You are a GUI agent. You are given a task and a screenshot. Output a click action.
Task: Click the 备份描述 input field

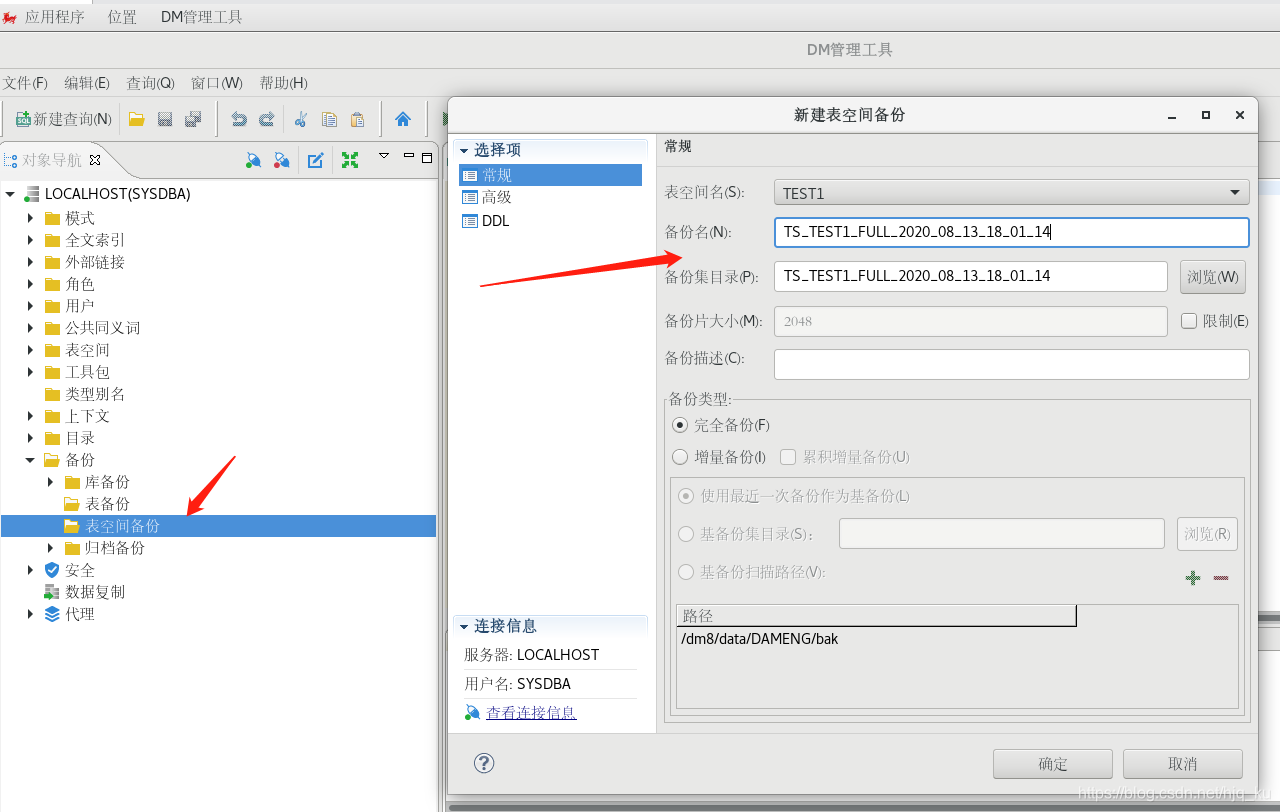click(1012, 364)
